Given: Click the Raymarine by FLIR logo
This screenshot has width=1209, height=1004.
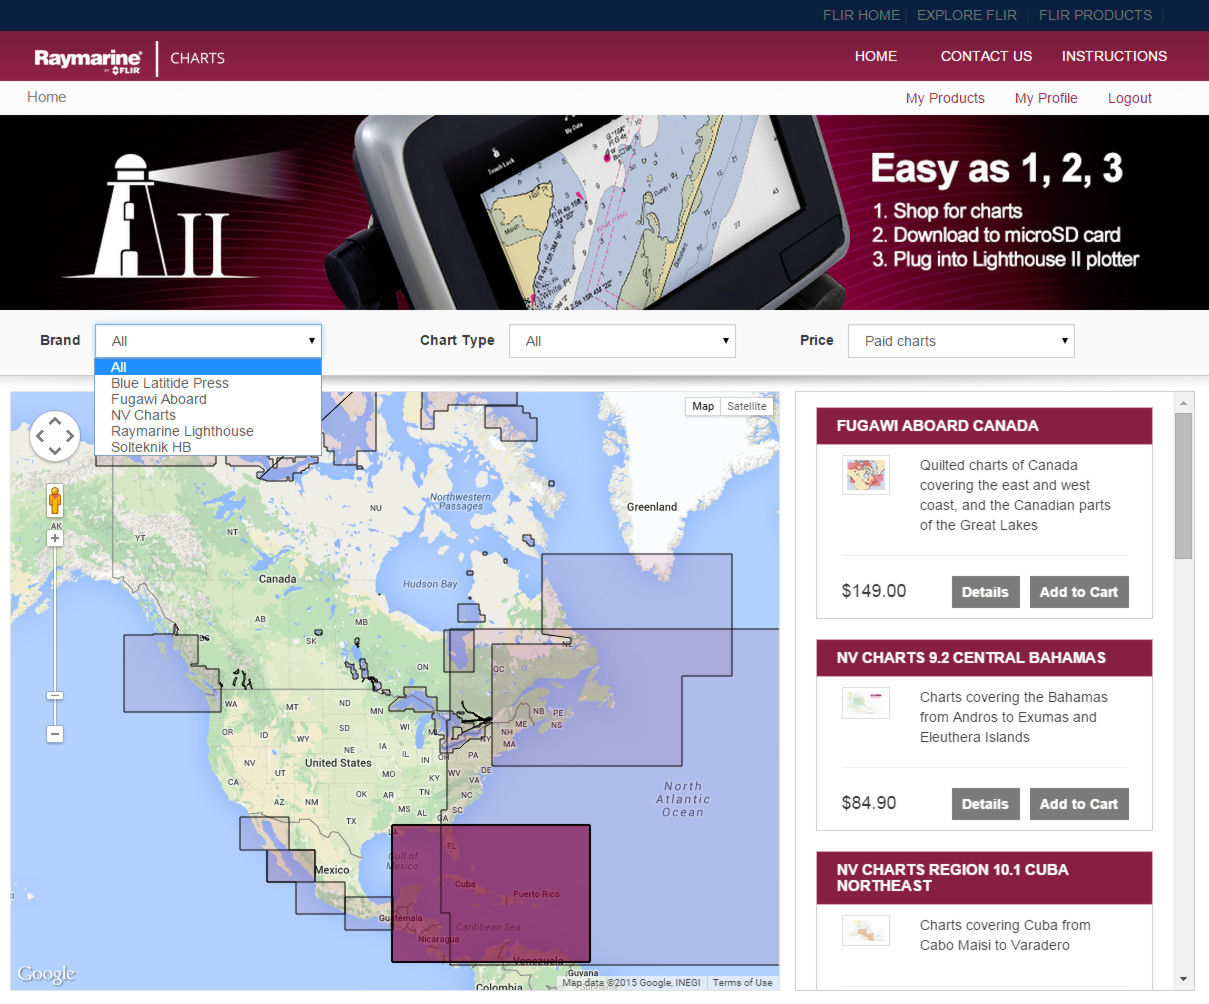Looking at the screenshot, I should tap(88, 59).
